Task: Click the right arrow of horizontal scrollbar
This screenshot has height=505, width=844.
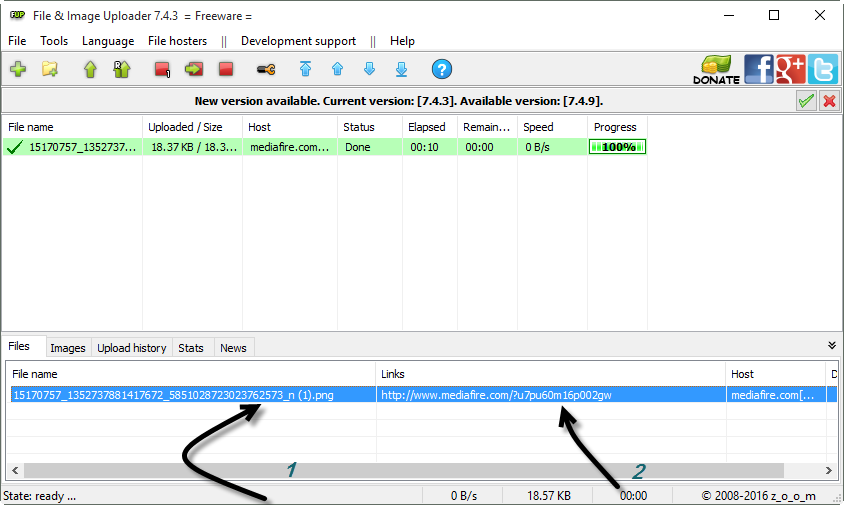Action: (829, 470)
